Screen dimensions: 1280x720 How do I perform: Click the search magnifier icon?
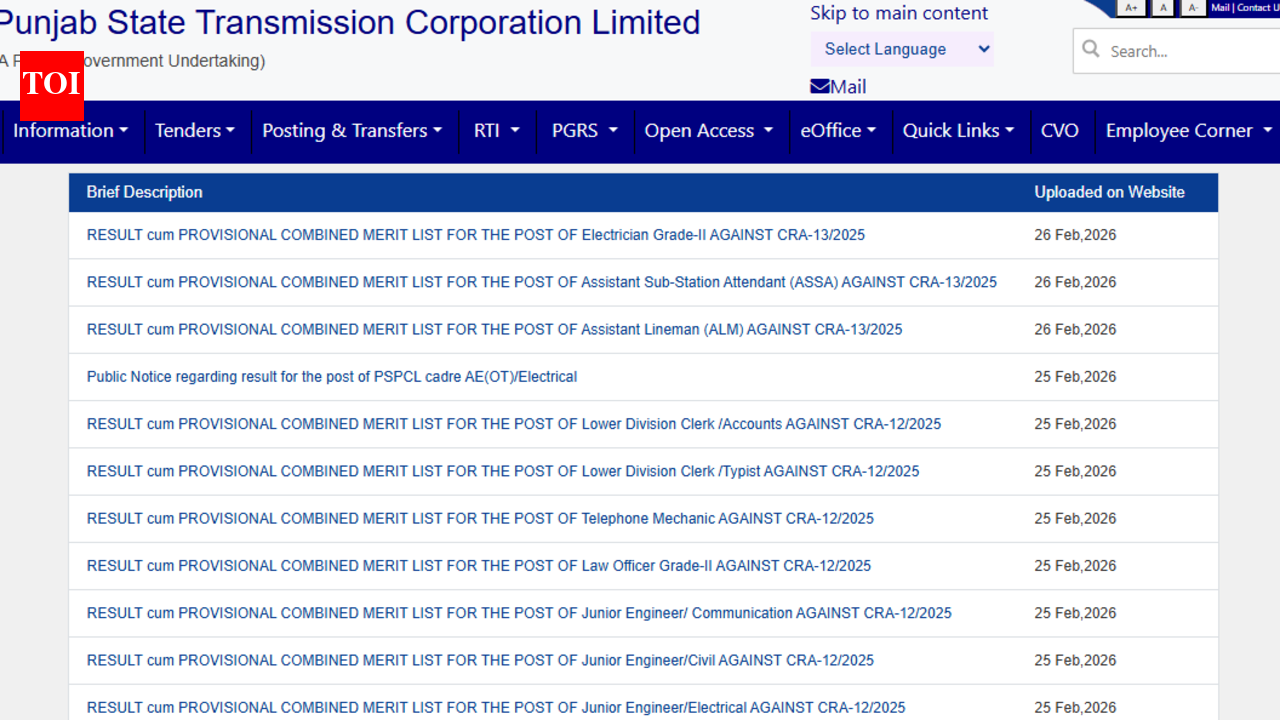[1091, 50]
